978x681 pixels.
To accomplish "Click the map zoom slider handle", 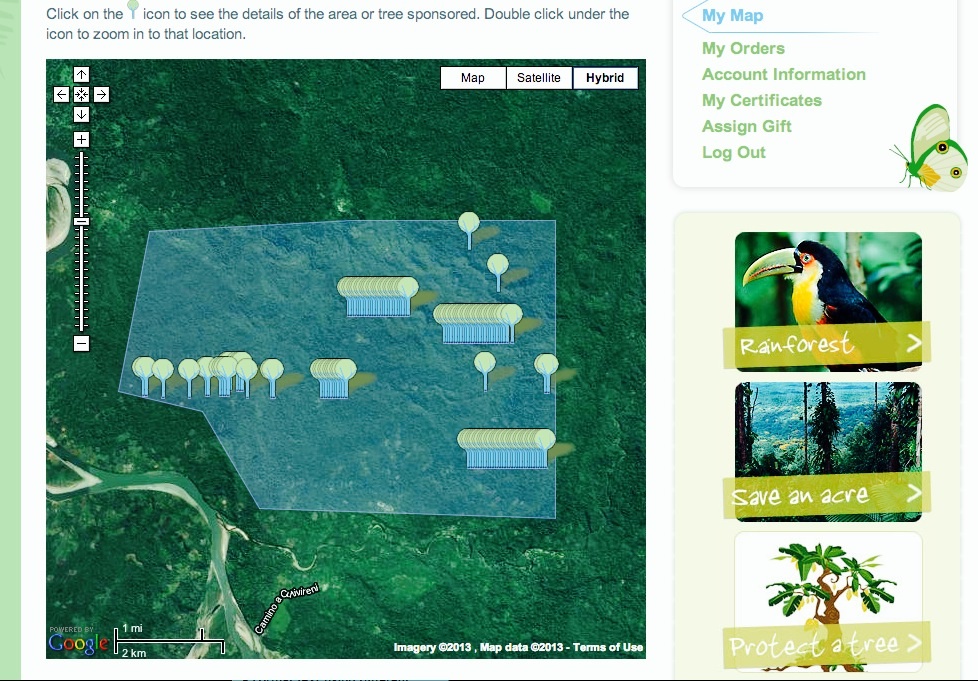I will pyautogui.click(x=82, y=222).
